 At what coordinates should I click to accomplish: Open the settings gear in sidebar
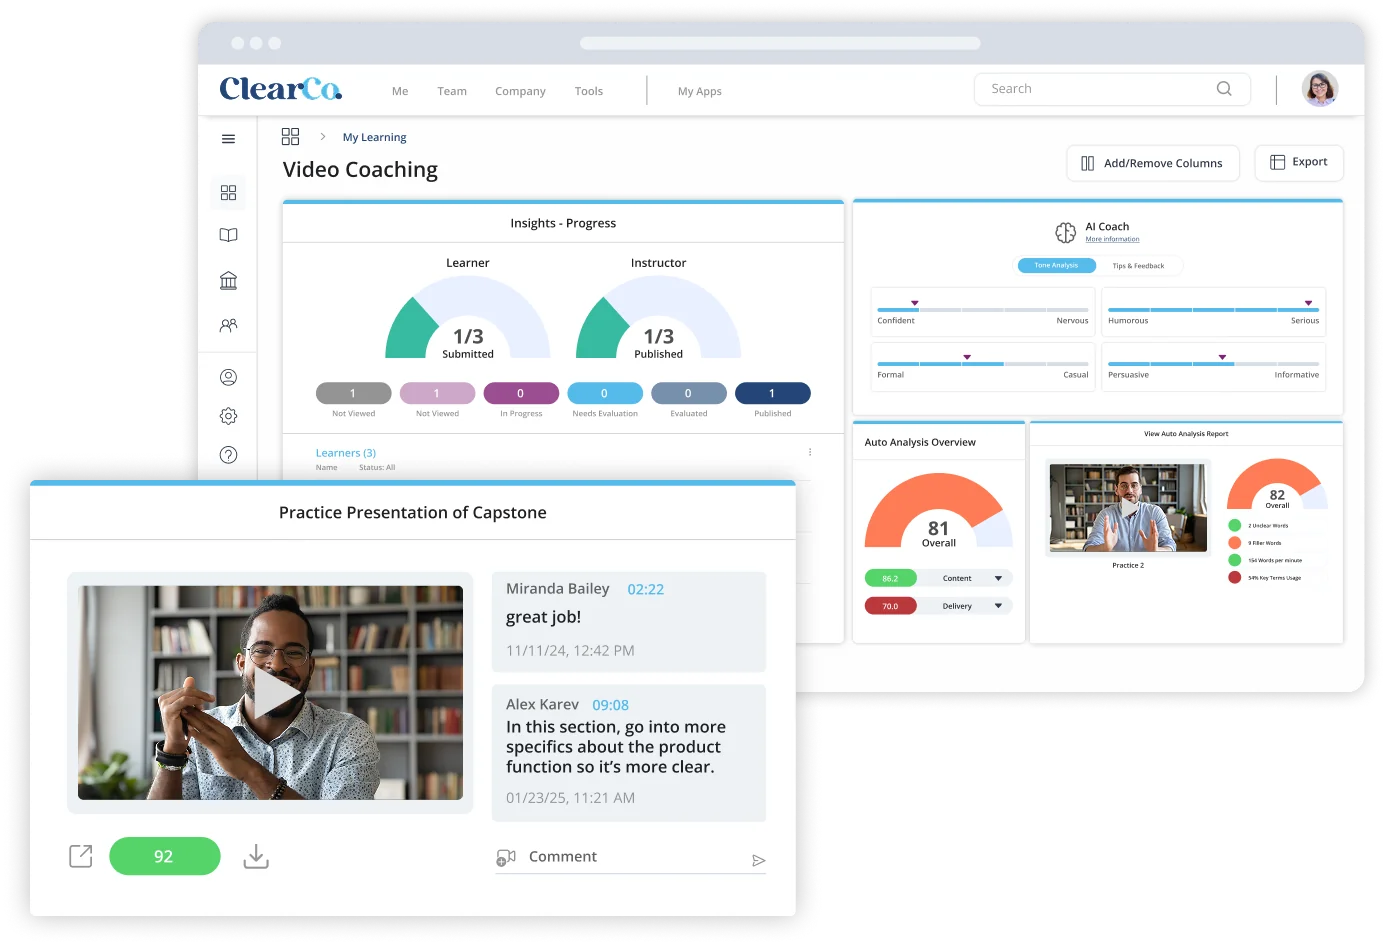pyautogui.click(x=228, y=416)
